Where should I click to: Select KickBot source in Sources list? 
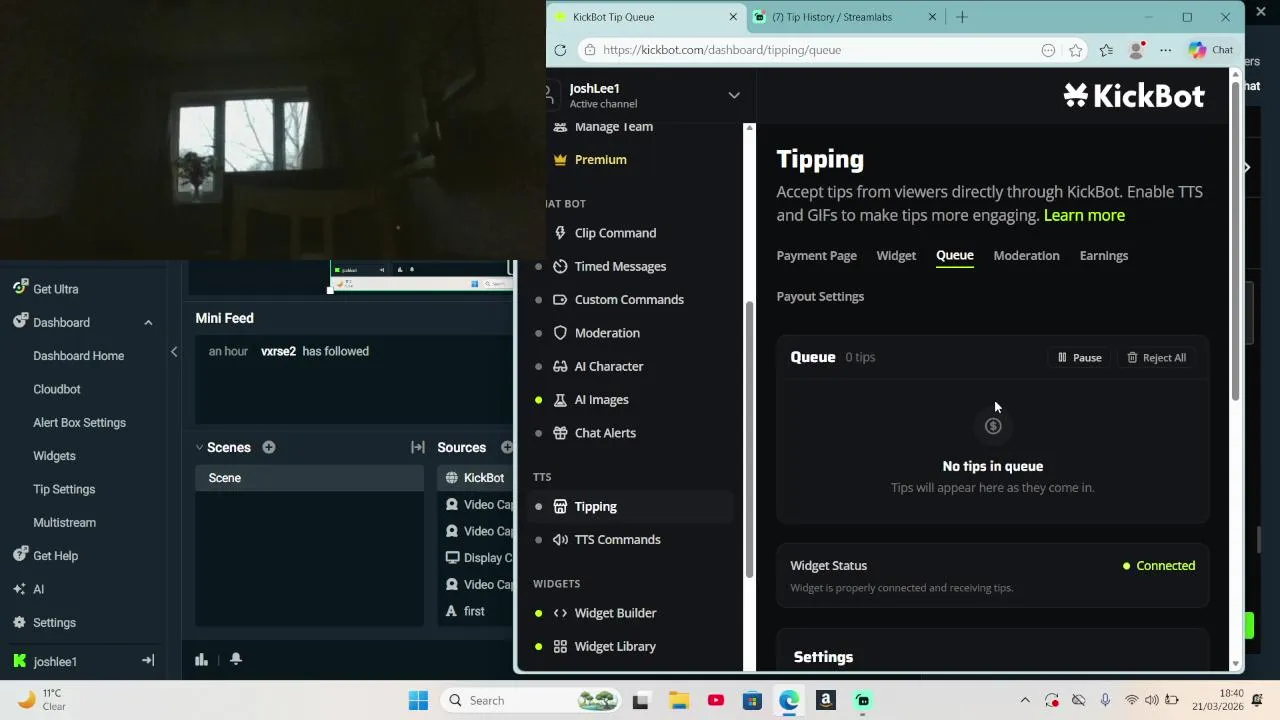[476, 478]
